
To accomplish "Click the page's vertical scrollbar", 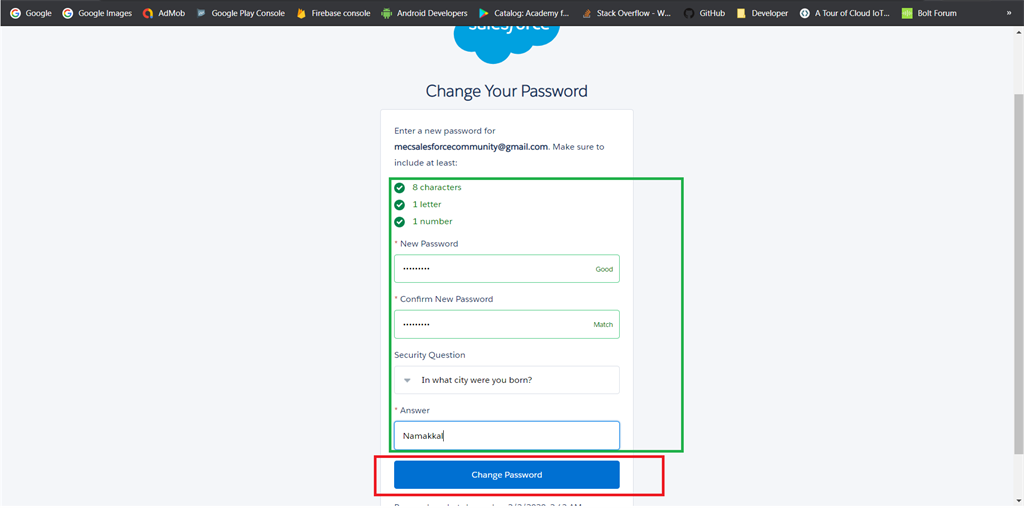I will coord(1019,274).
